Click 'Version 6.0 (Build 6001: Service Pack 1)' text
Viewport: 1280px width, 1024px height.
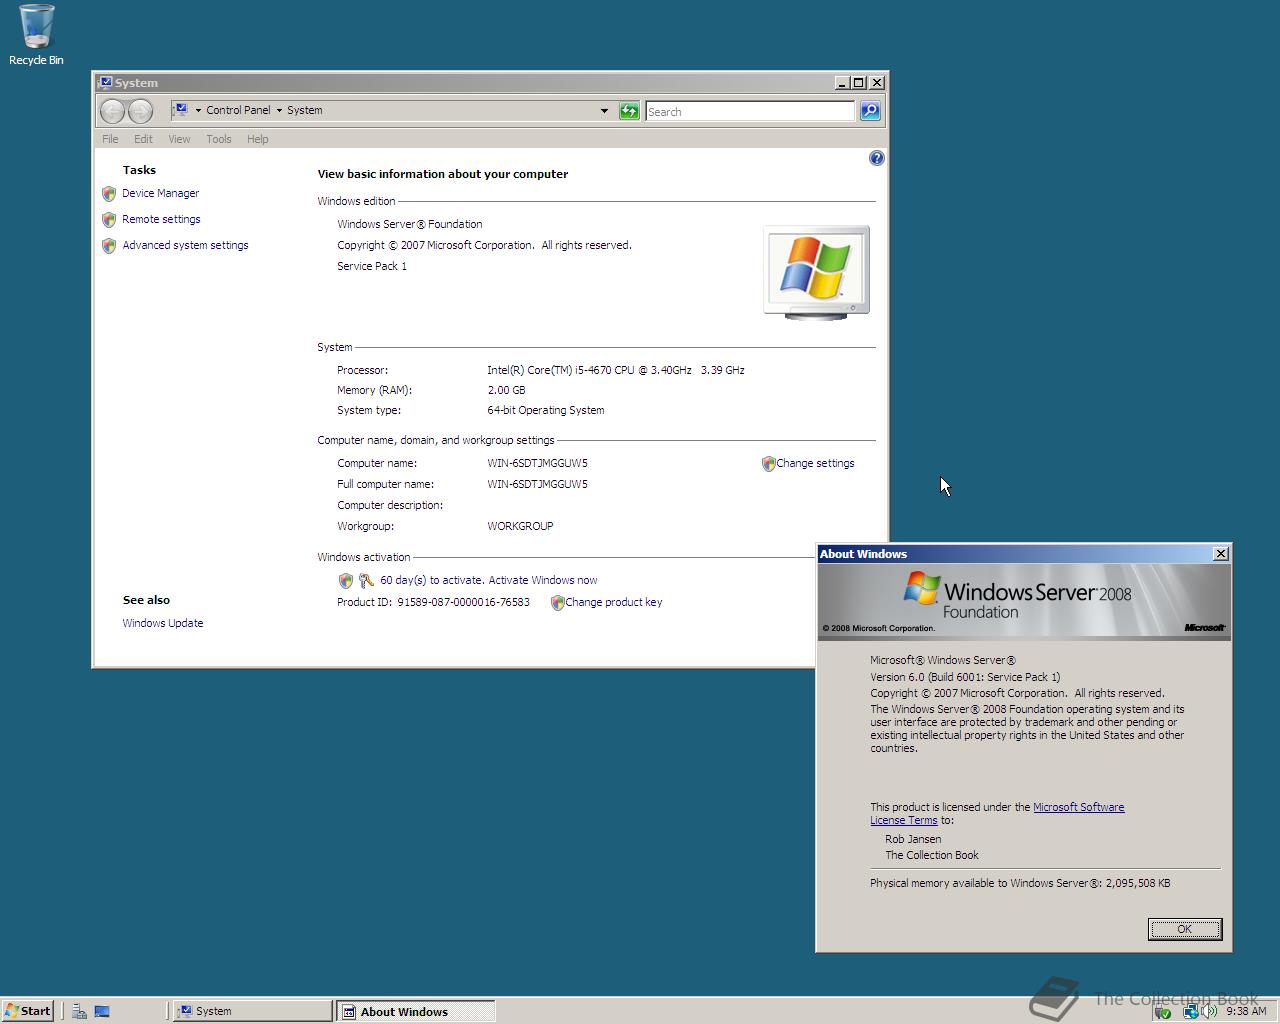965,677
